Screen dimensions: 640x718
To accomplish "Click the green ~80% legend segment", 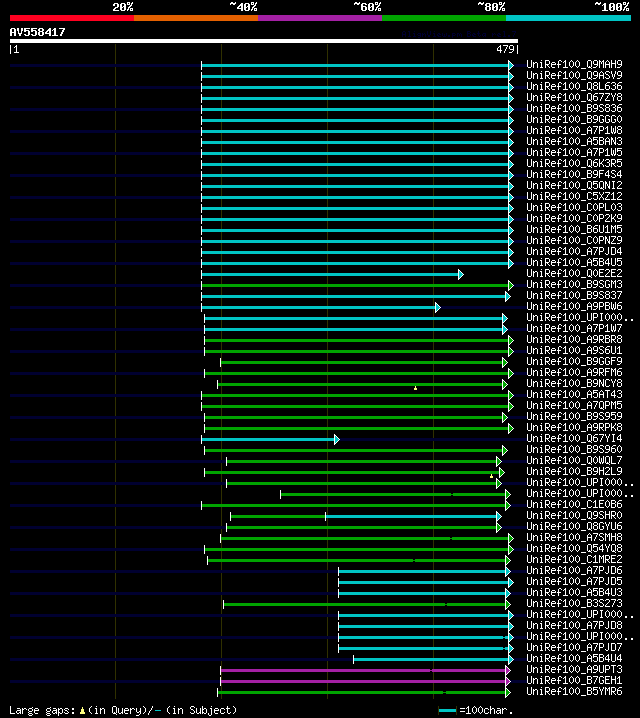I will (444, 18).
